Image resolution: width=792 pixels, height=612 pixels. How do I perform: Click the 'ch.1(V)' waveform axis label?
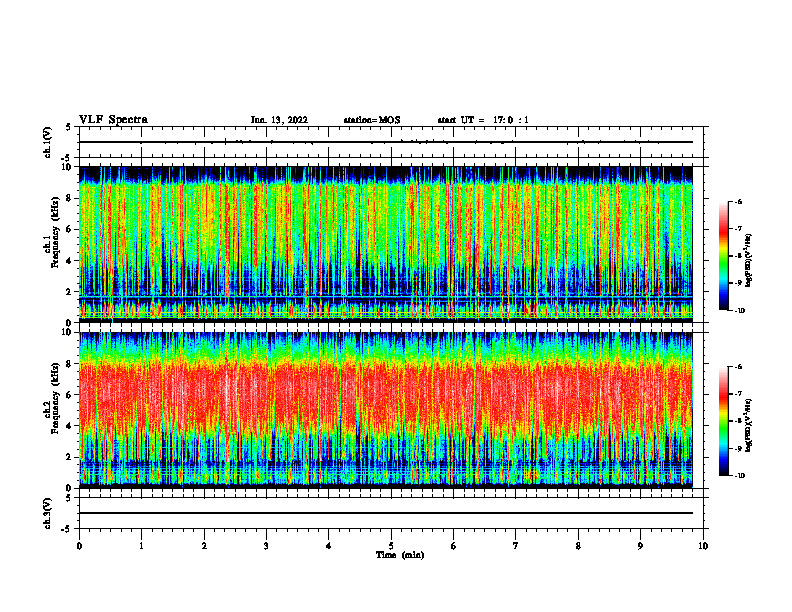(48, 142)
